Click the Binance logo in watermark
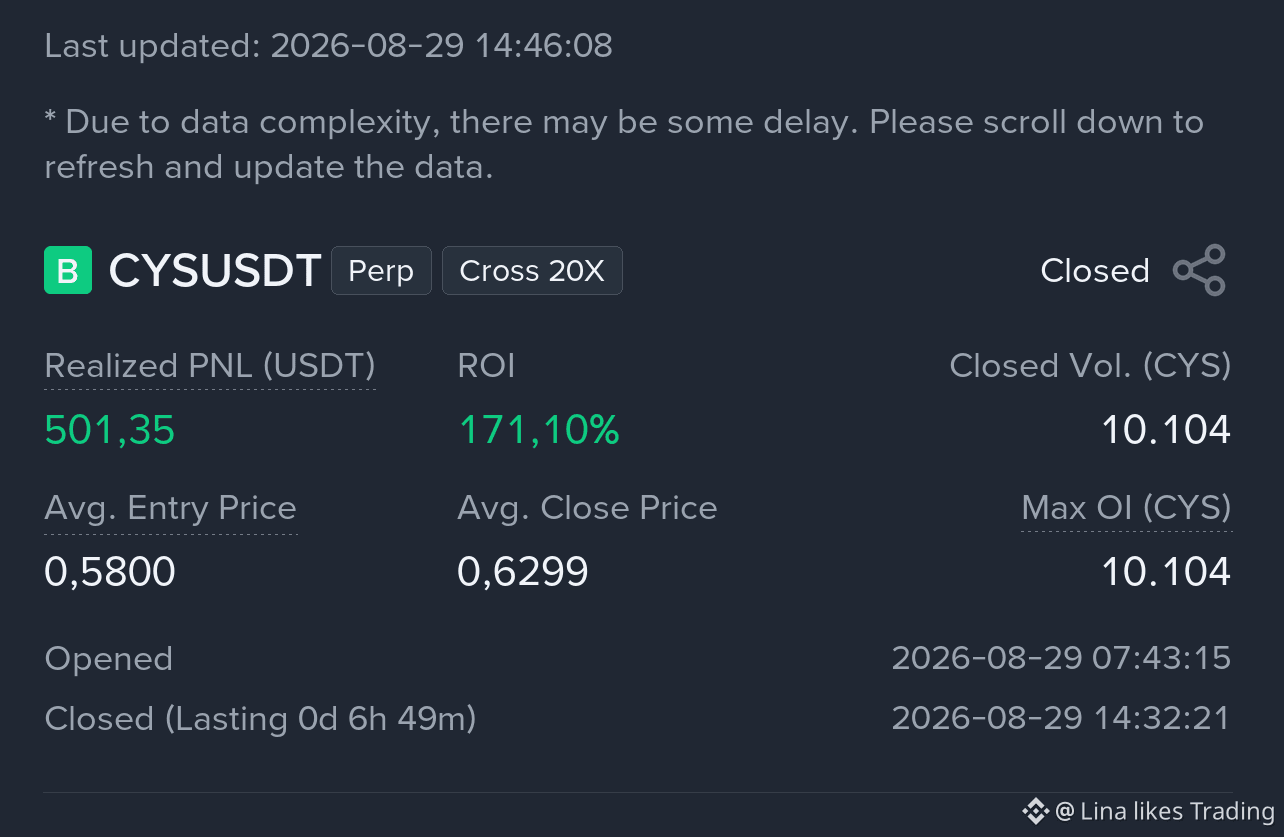The image size is (1284, 837). [x=1035, y=810]
